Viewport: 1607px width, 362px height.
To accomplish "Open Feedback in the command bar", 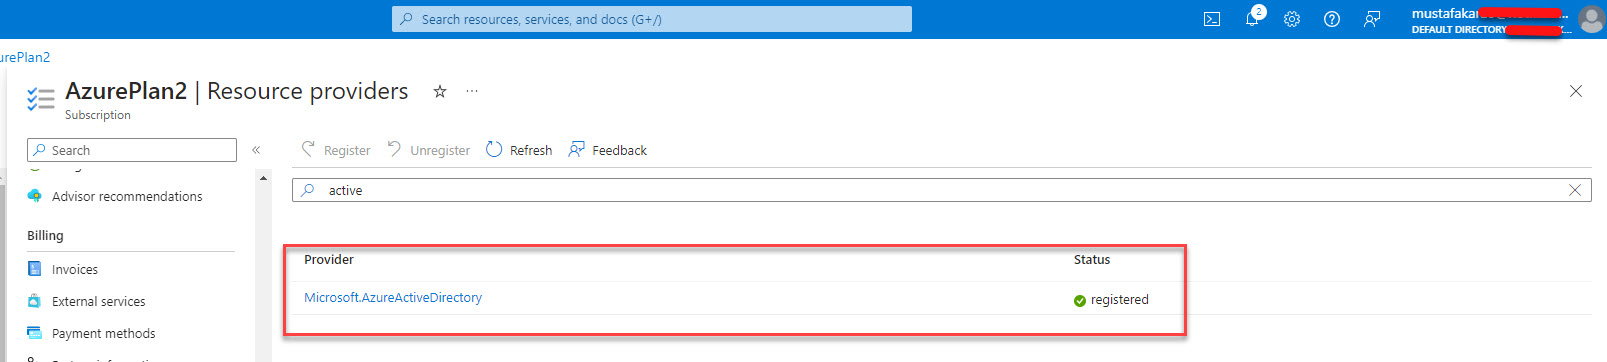I will (x=608, y=150).
